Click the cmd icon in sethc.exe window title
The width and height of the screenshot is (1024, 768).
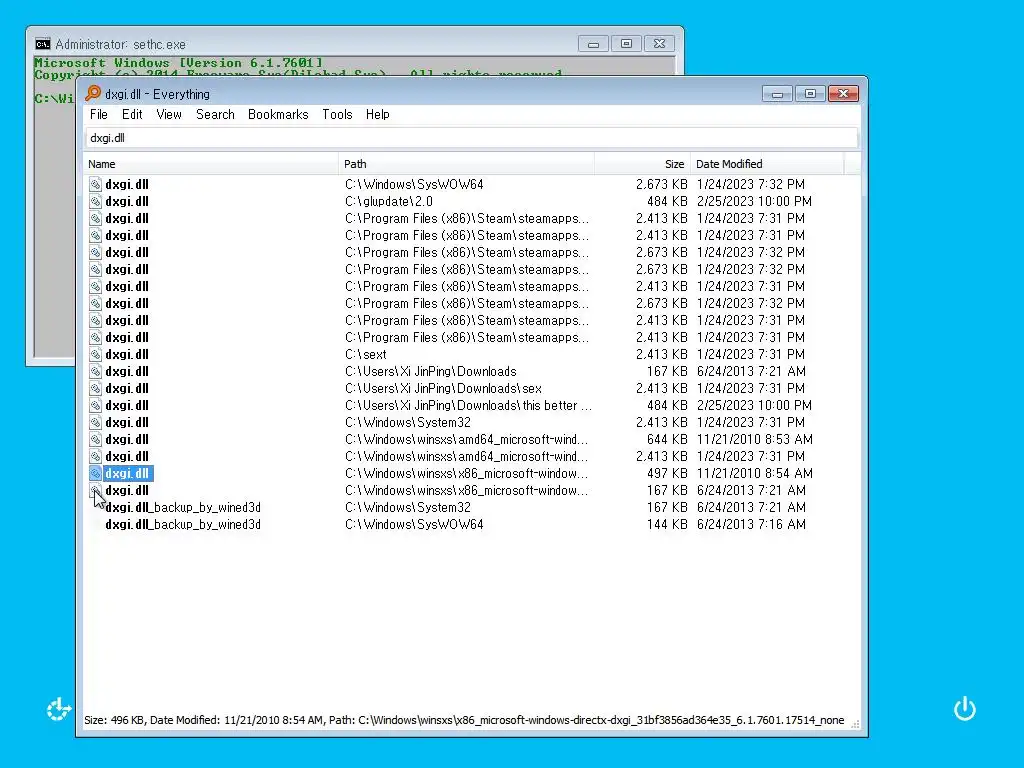pos(42,44)
